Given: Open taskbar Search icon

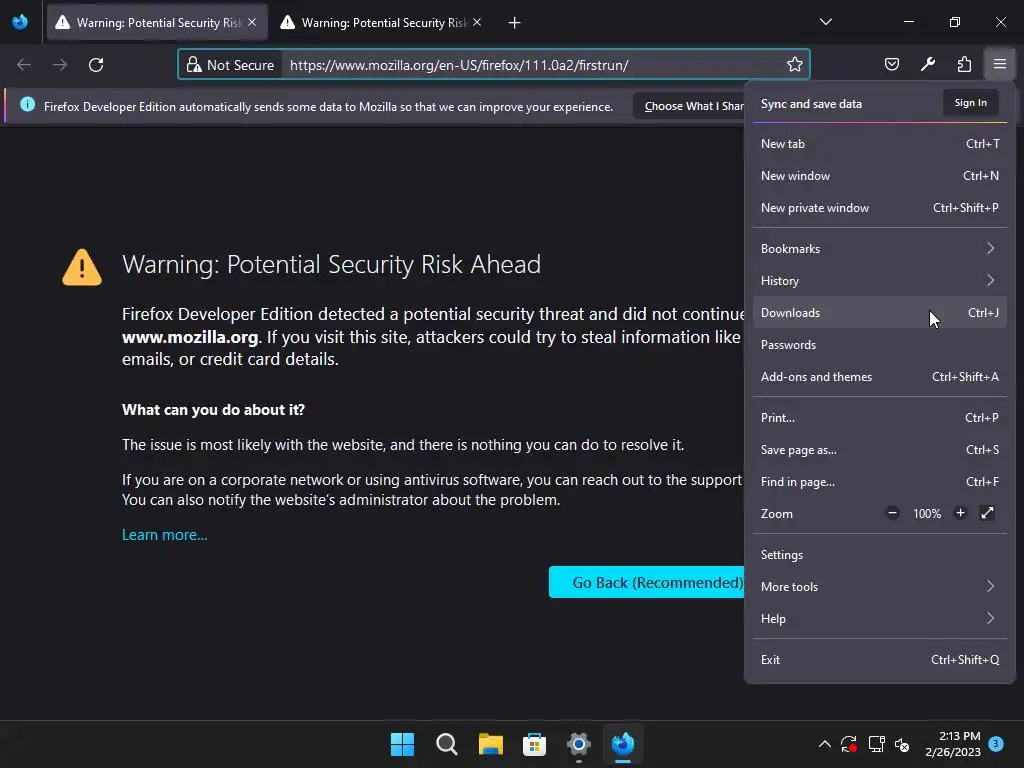Looking at the screenshot, I should click(447, 744).
